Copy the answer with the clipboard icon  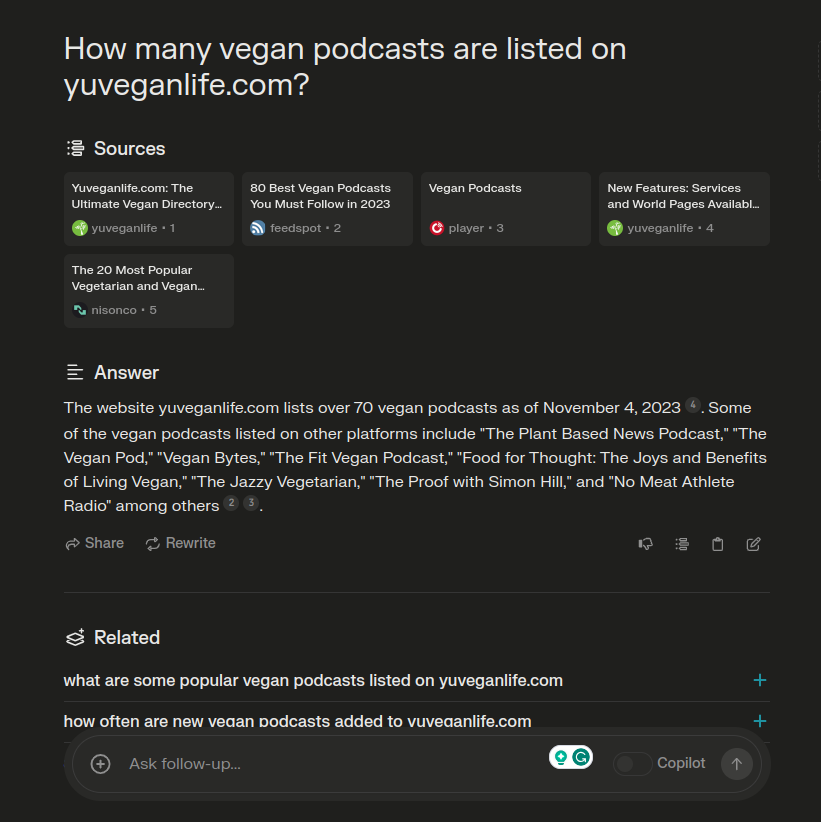click(717, 544)
